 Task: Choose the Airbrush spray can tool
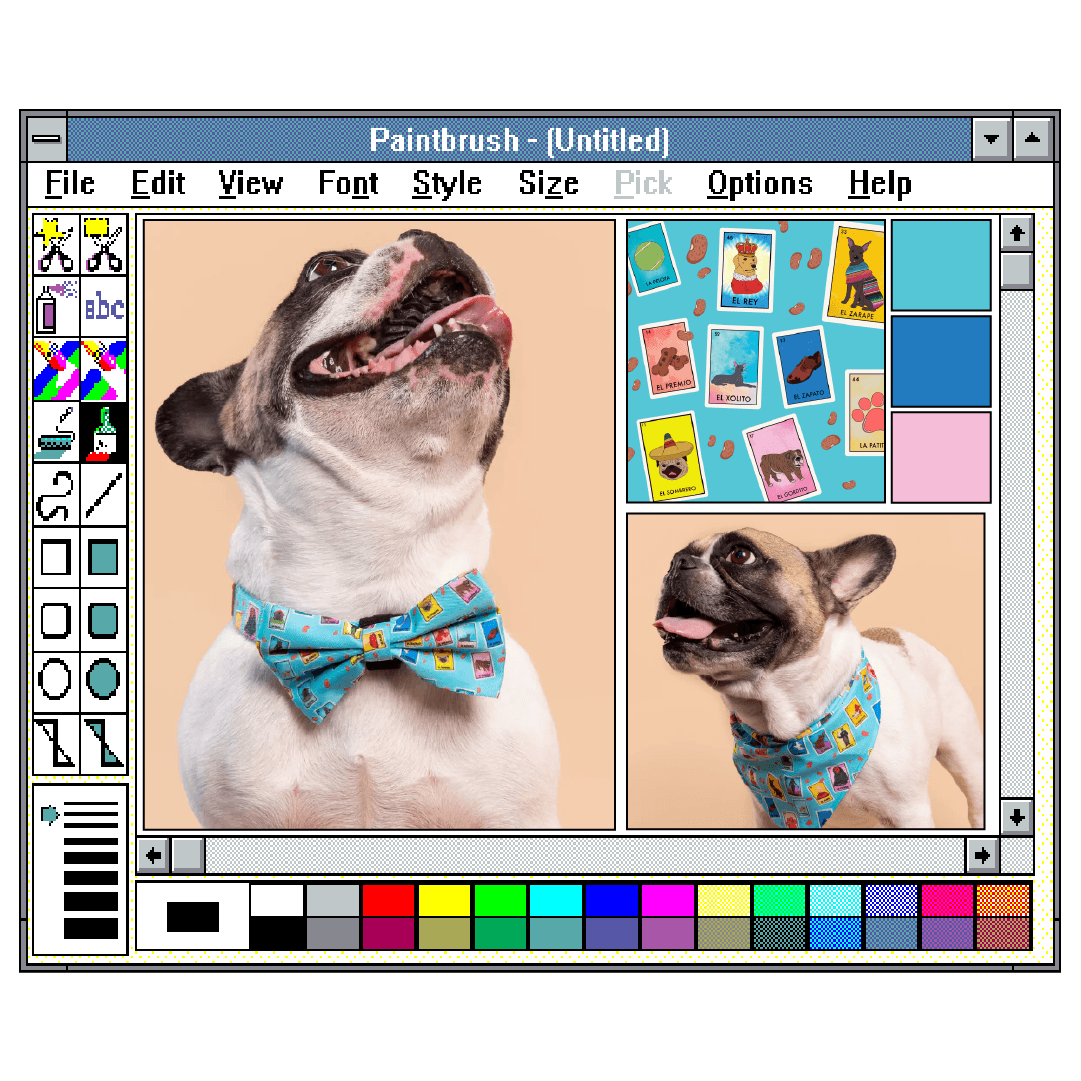(57, 307)
